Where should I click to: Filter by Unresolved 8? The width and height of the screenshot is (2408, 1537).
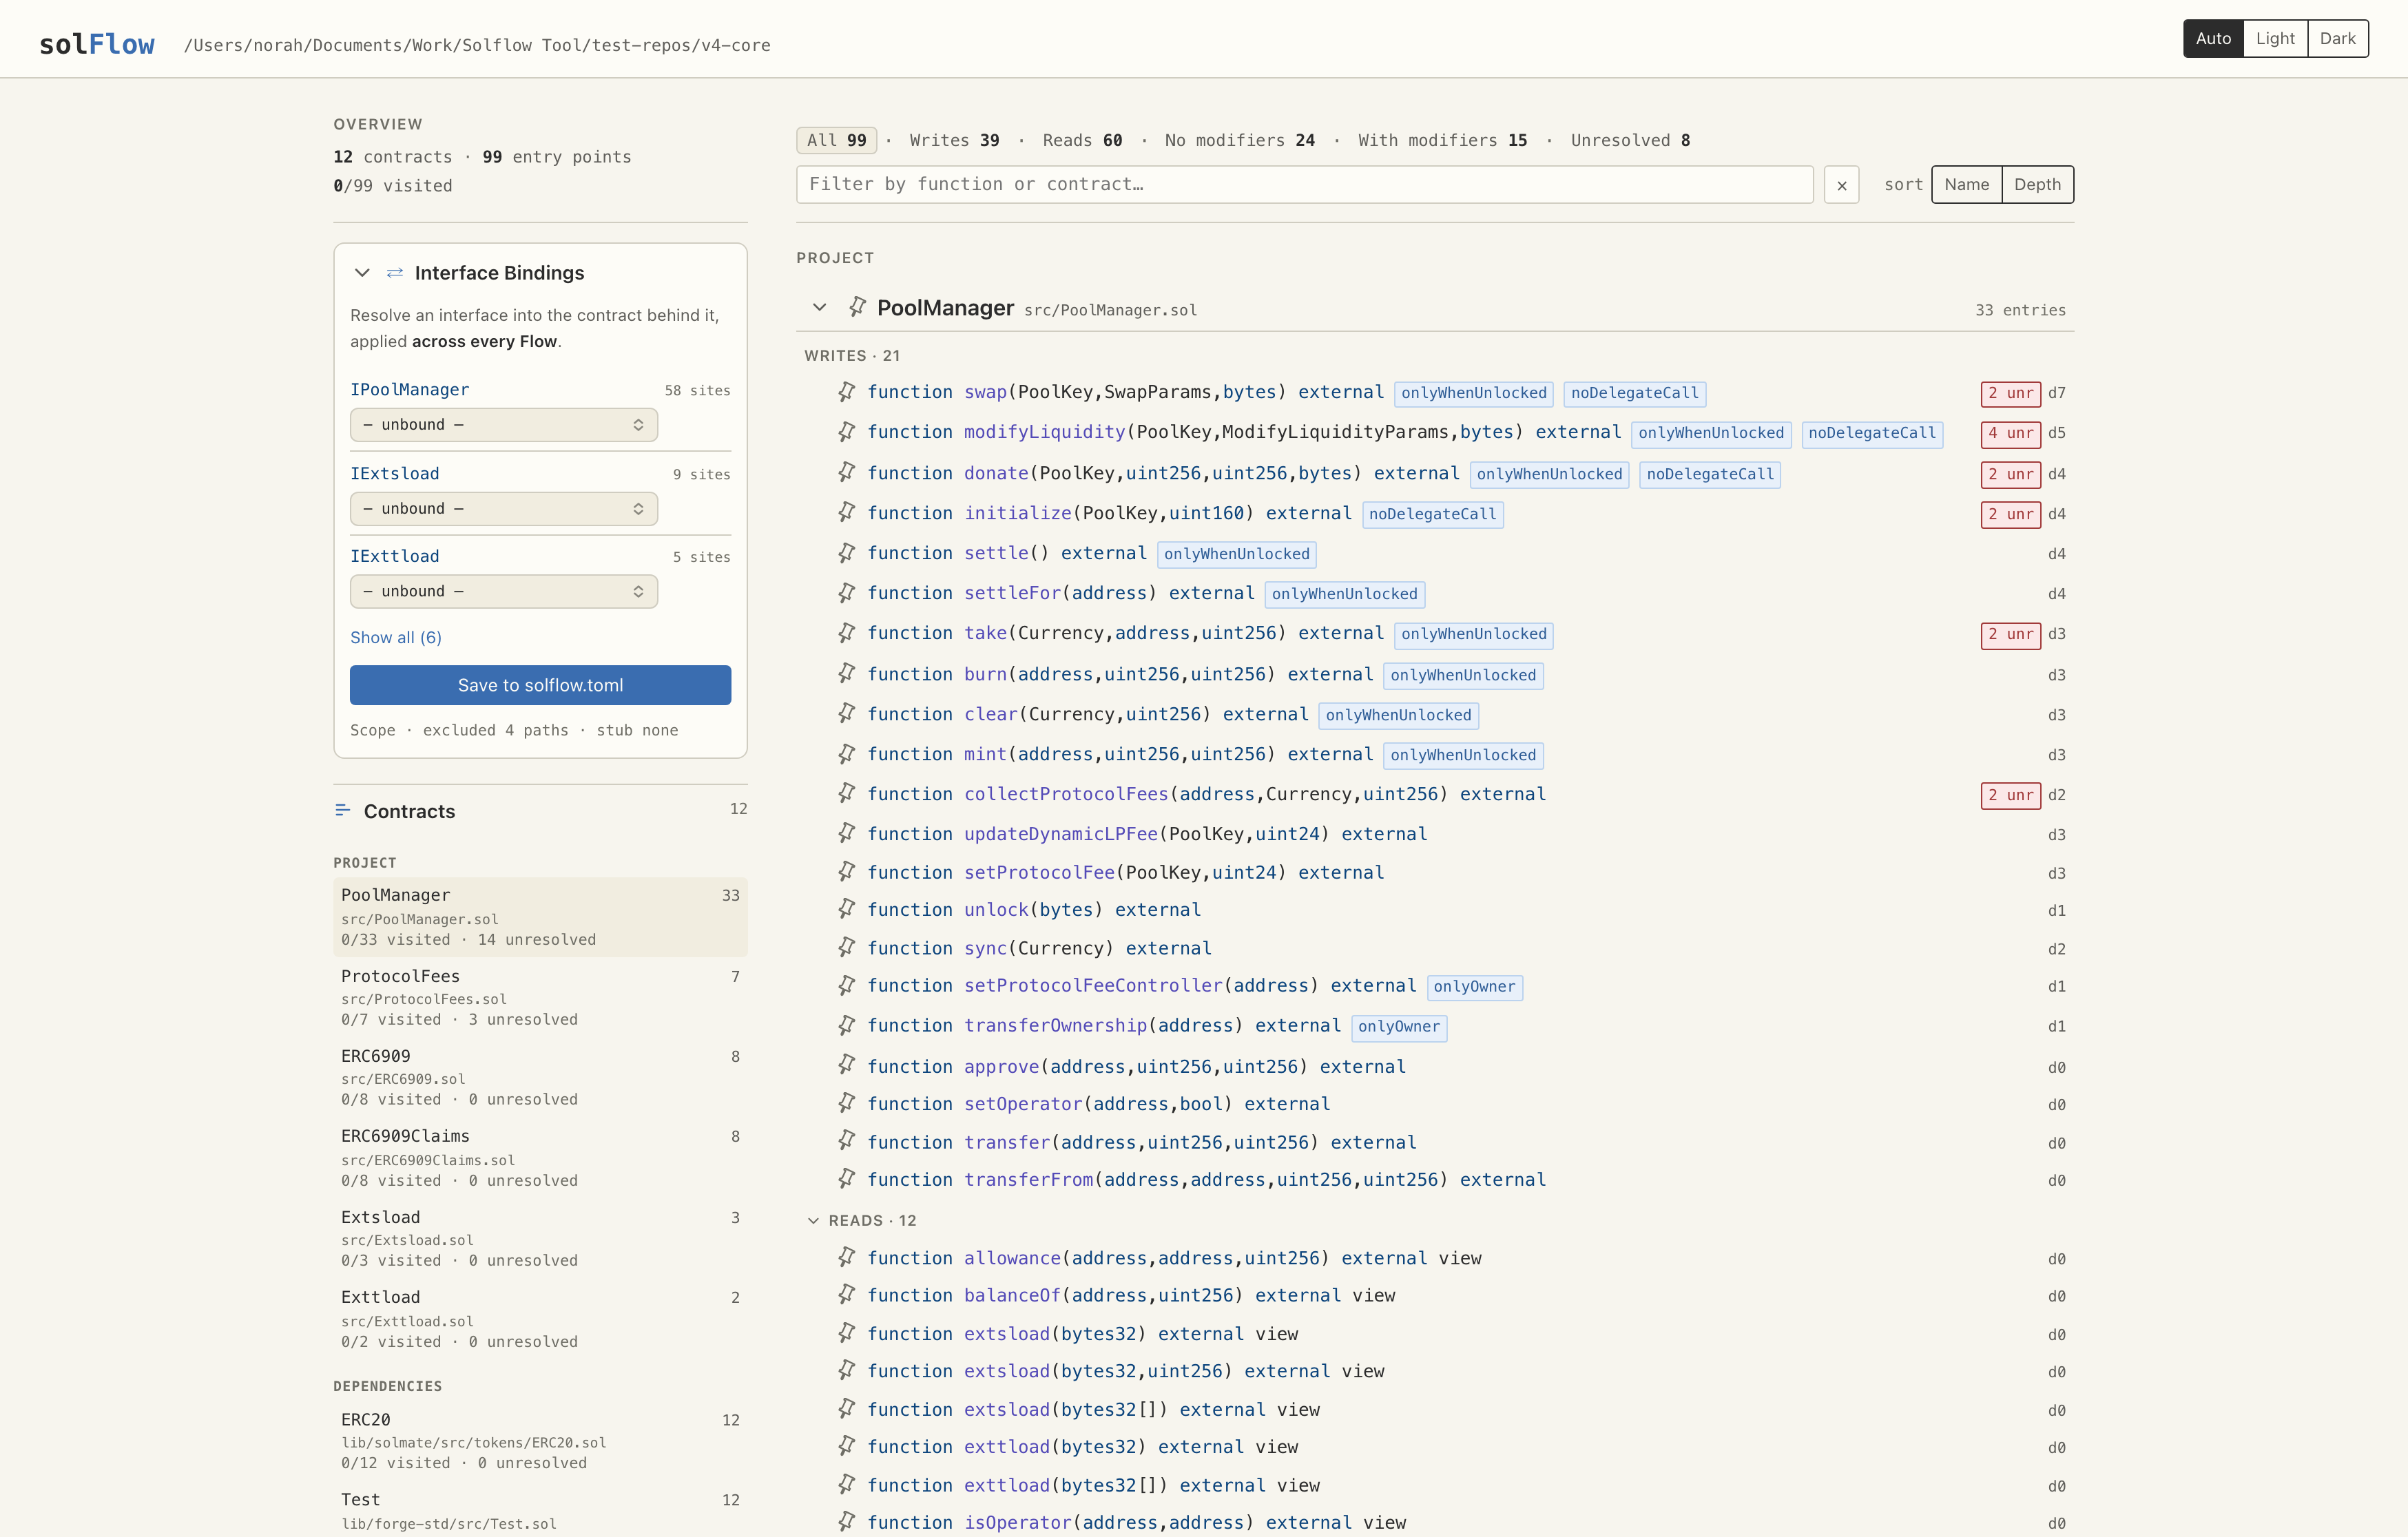point(1630,140)
